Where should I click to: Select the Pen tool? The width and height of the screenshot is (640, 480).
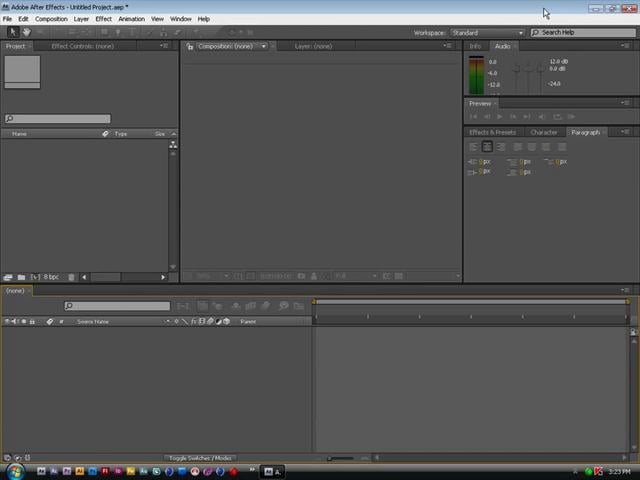(118, 32)
